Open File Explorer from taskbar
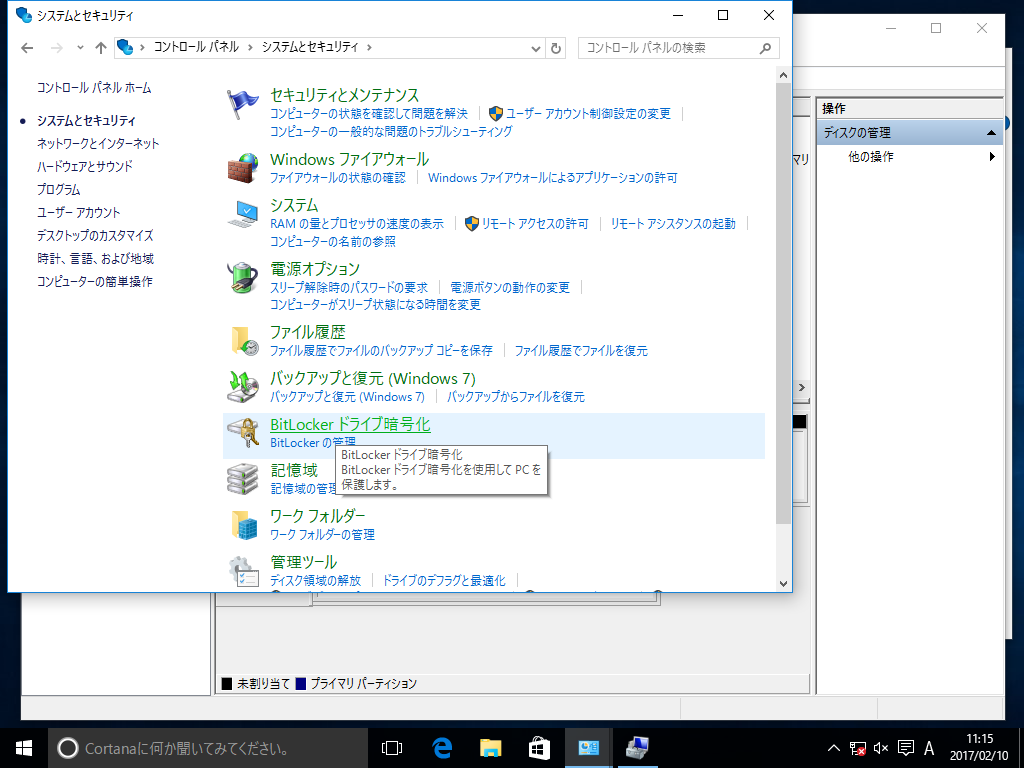The width and height of the screenshot is (1024, 768). click(x=491, y=748)
